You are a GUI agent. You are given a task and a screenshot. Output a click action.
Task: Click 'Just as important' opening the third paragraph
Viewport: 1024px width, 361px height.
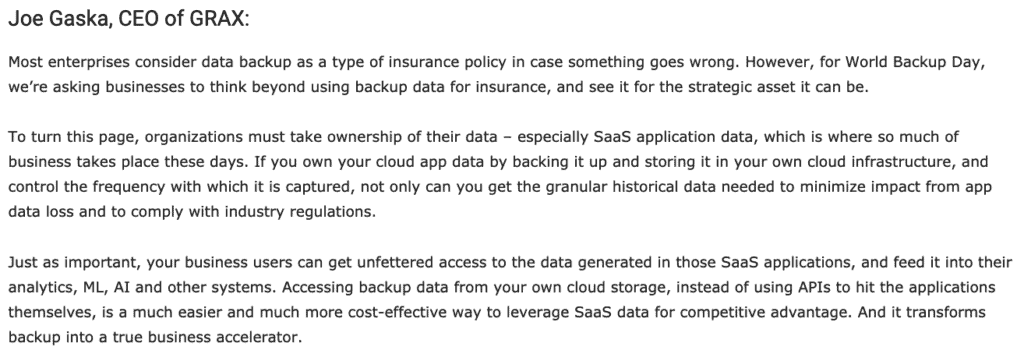(73, 262)
